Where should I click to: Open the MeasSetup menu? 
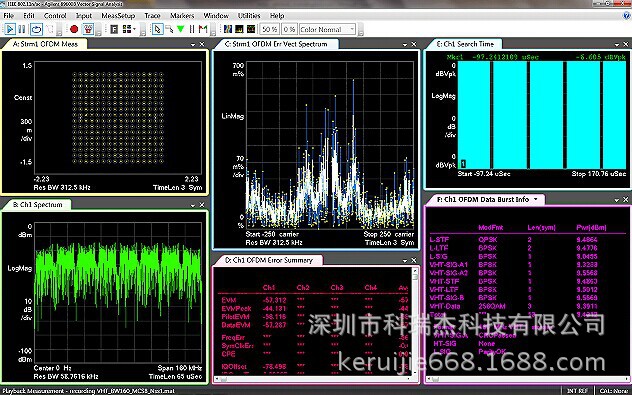[x=118, y=15]
